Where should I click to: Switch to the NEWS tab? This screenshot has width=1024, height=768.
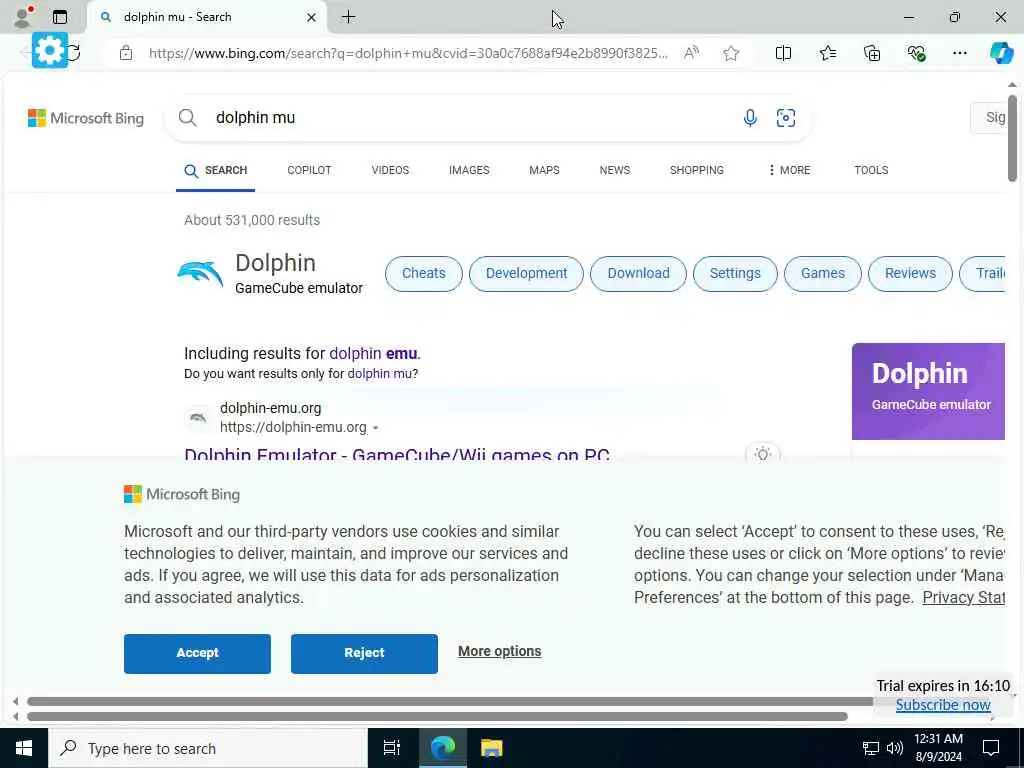615,170
